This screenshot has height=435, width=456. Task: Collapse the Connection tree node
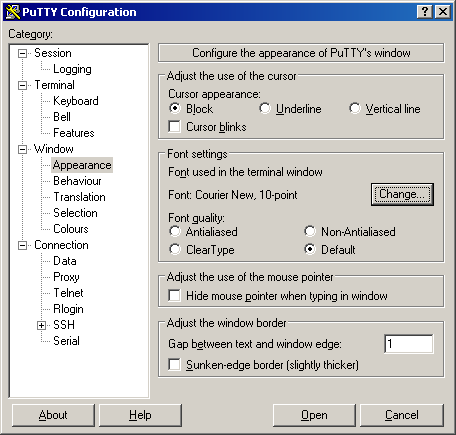pos(22,245)
